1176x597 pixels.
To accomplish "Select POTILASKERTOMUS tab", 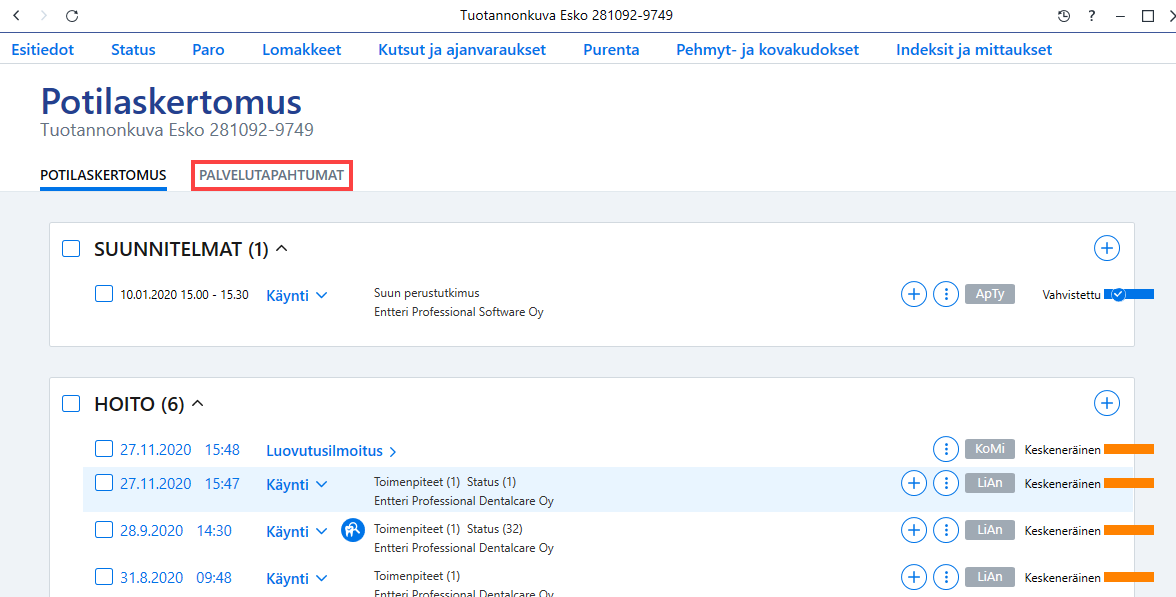I will coord(104,175).
